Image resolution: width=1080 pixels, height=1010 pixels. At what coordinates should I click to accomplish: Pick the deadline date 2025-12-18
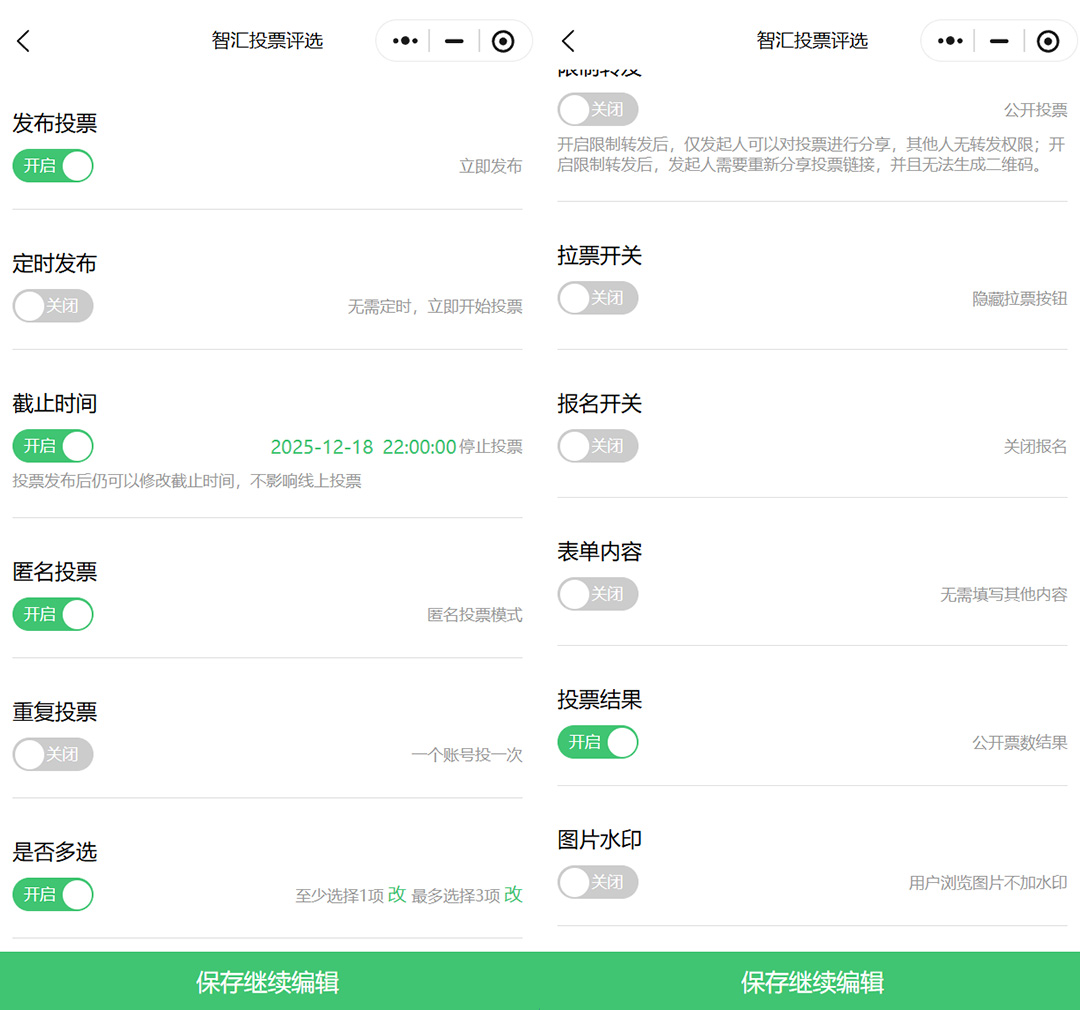coord(322,447)
